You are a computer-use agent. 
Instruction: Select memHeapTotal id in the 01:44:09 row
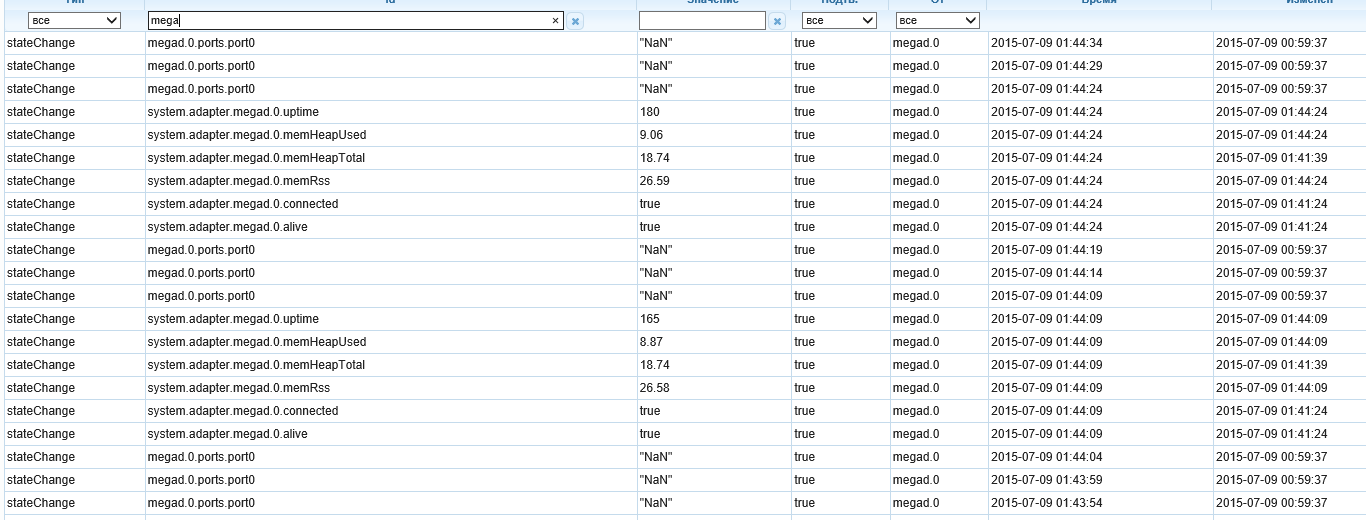click(256, 365)
